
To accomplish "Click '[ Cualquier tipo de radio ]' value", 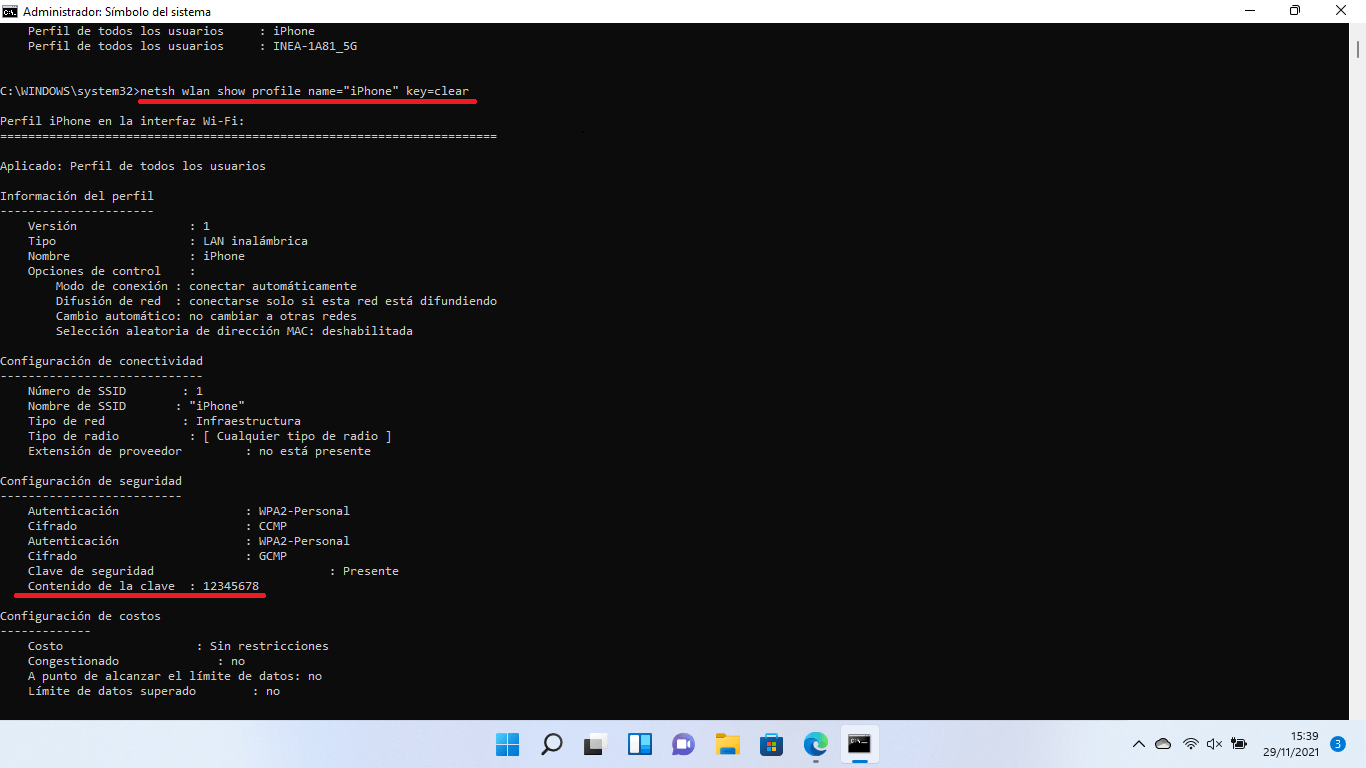I will click(x=297, y=436).
